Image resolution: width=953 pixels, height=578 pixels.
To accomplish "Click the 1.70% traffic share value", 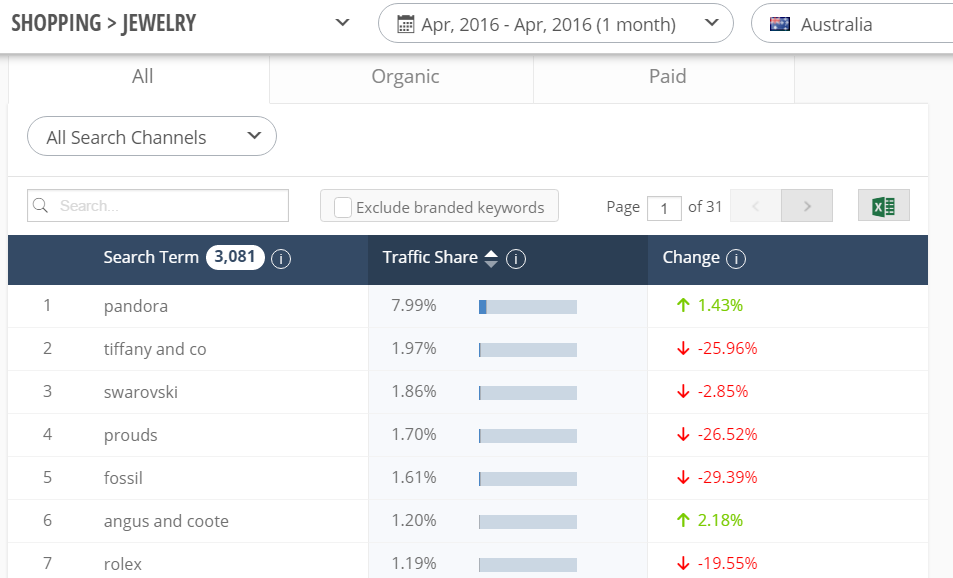I will click(x=414, y=434).
